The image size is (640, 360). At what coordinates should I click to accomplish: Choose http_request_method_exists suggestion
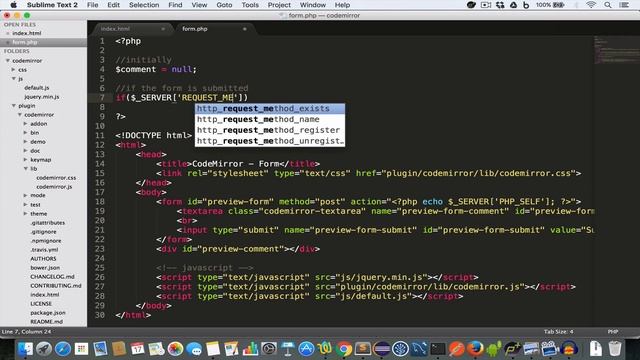click(270, 109)
